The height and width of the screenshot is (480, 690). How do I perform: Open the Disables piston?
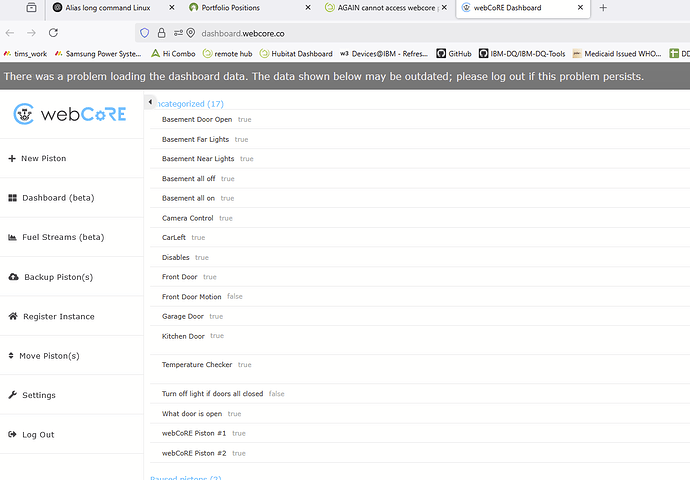pos(176,257)
